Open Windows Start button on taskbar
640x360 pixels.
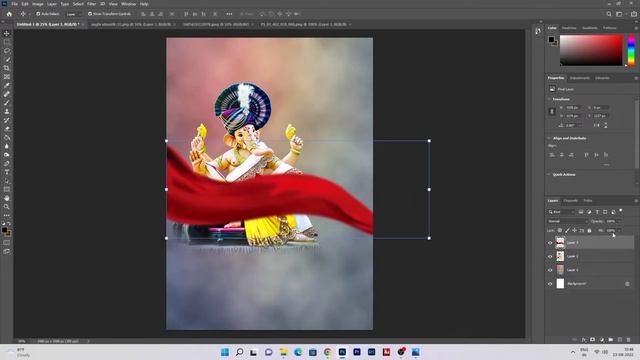[x=225, y=352]
